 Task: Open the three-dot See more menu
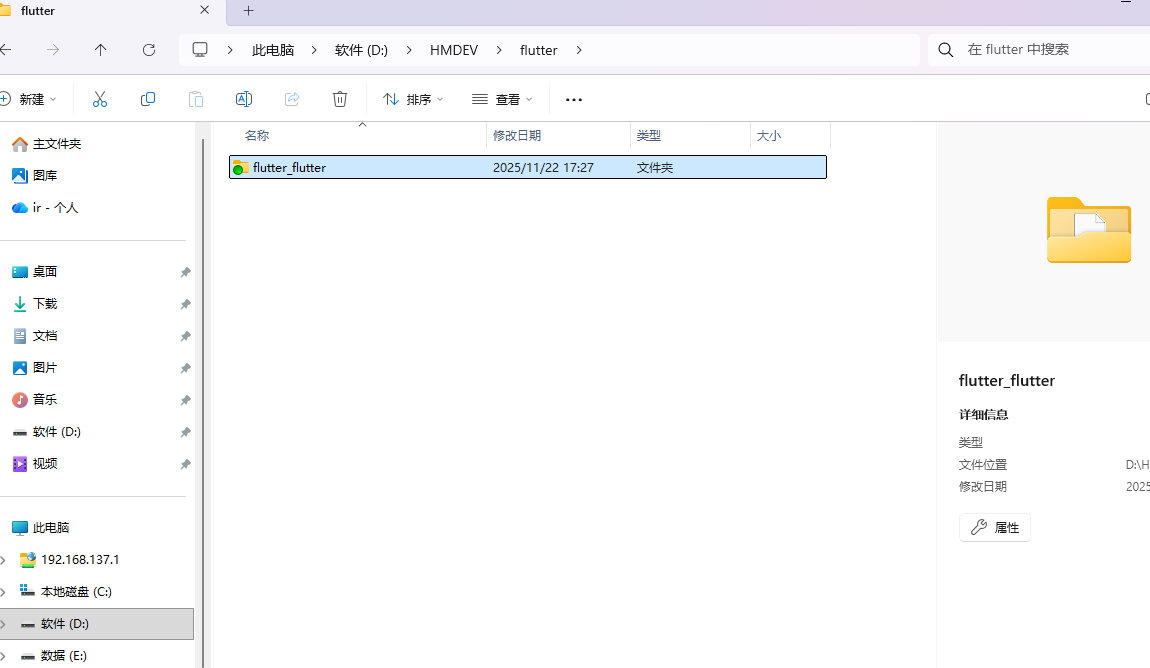click(574, 99)
